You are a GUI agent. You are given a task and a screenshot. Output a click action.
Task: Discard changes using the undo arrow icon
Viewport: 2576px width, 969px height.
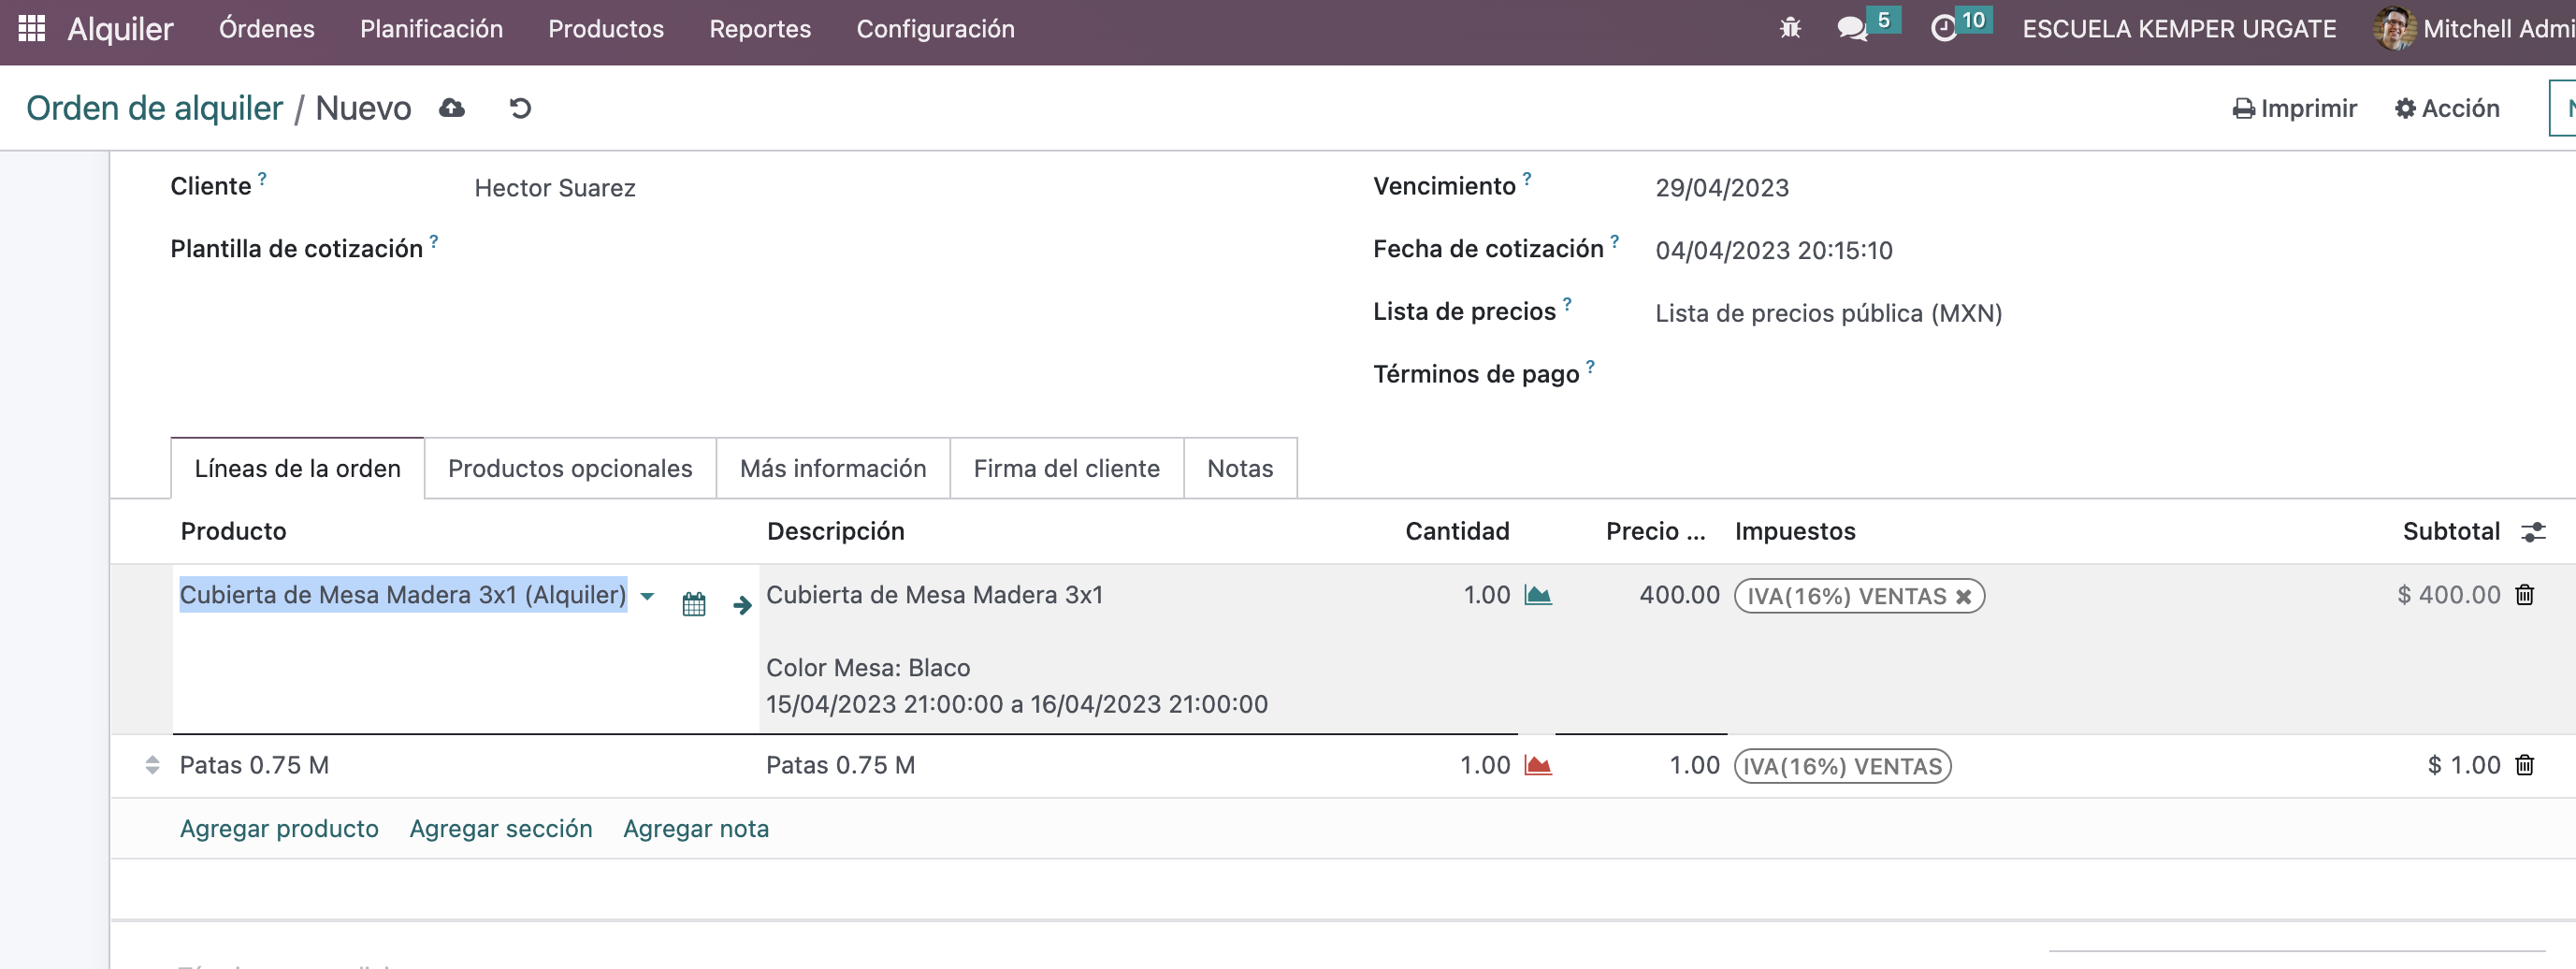point(519,108)
